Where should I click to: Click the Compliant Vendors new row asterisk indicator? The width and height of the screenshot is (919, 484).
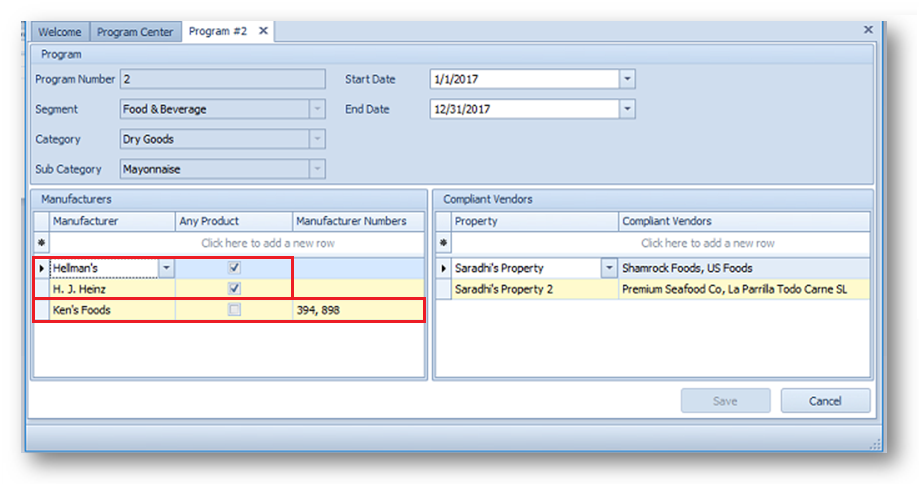[x=443, y=243]
